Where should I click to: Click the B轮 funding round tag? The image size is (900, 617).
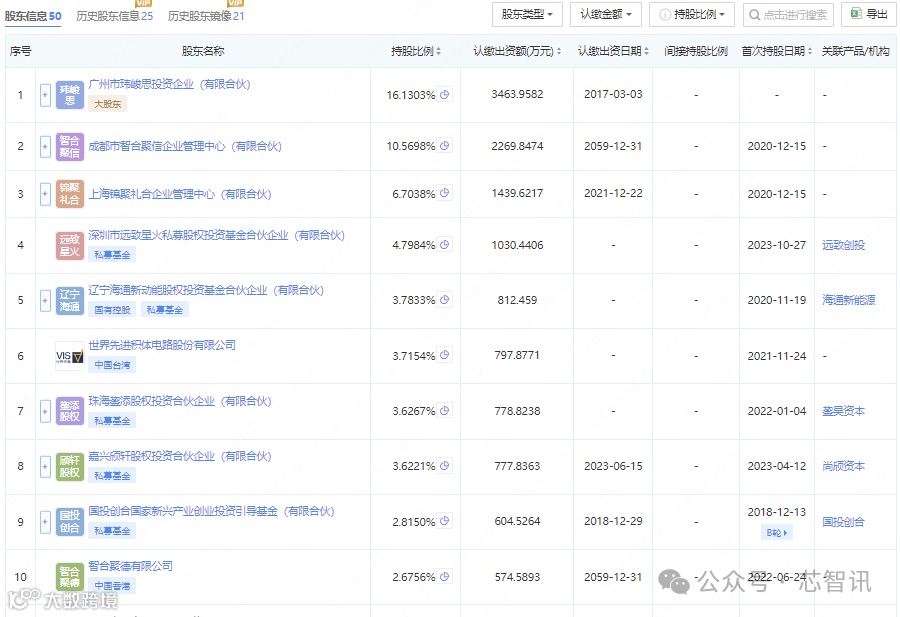point(777,533)
